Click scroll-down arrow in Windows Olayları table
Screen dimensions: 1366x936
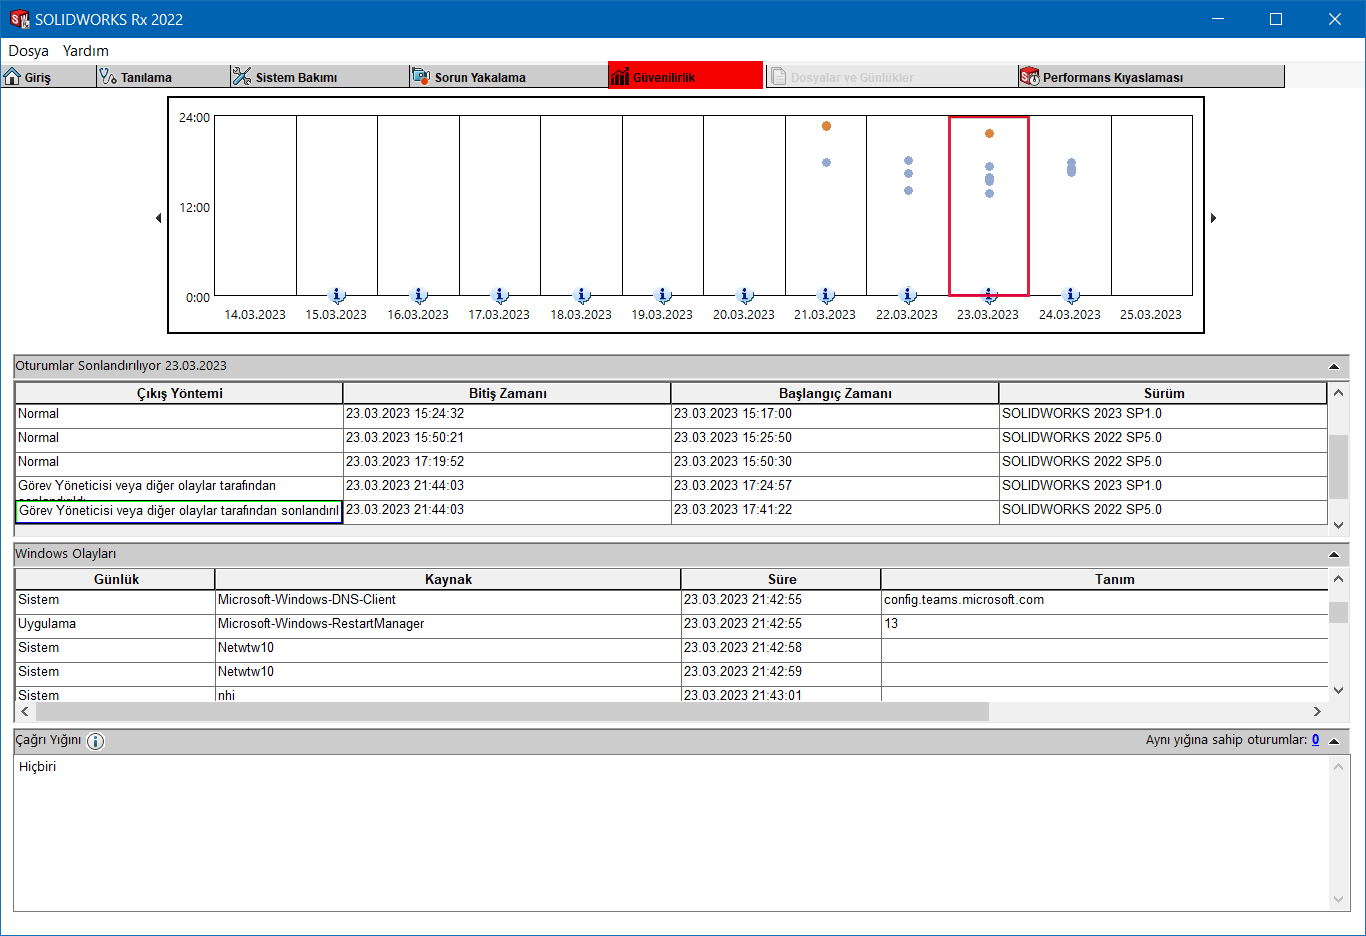1339,690
